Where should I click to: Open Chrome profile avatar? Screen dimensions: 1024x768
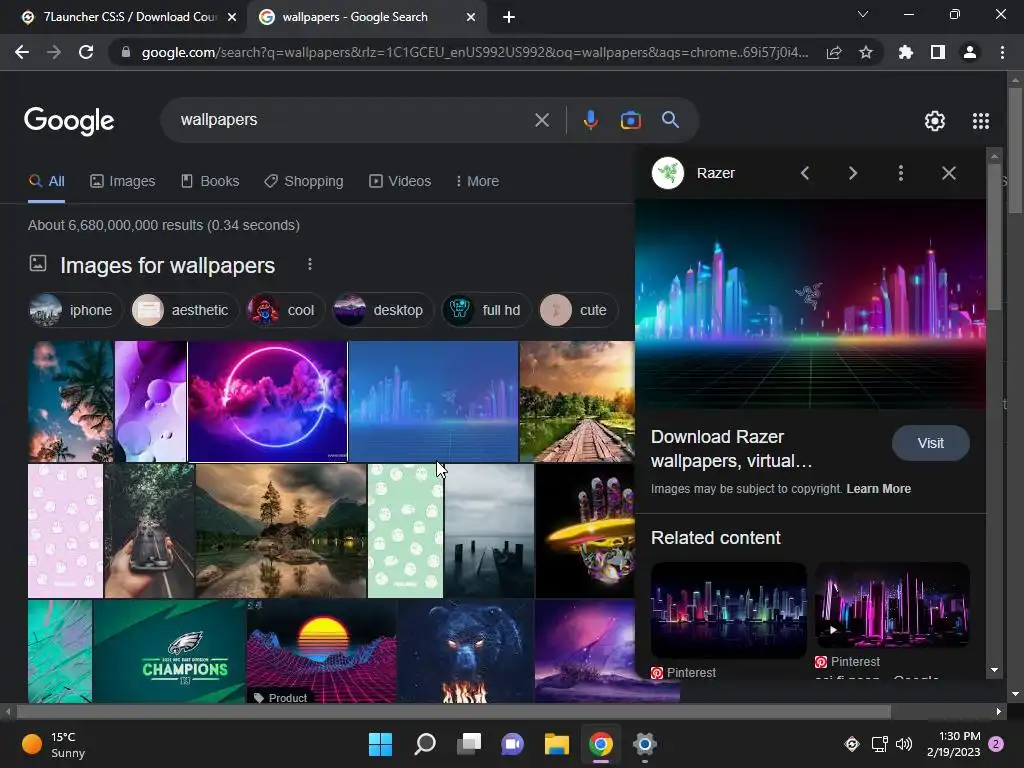(969, 52)
